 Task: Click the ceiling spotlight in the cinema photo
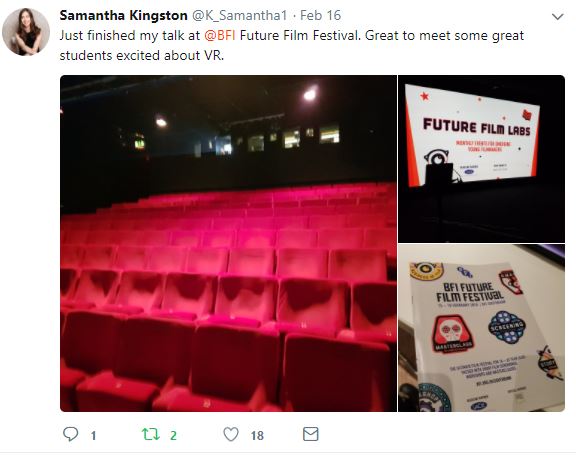[310, 94]
